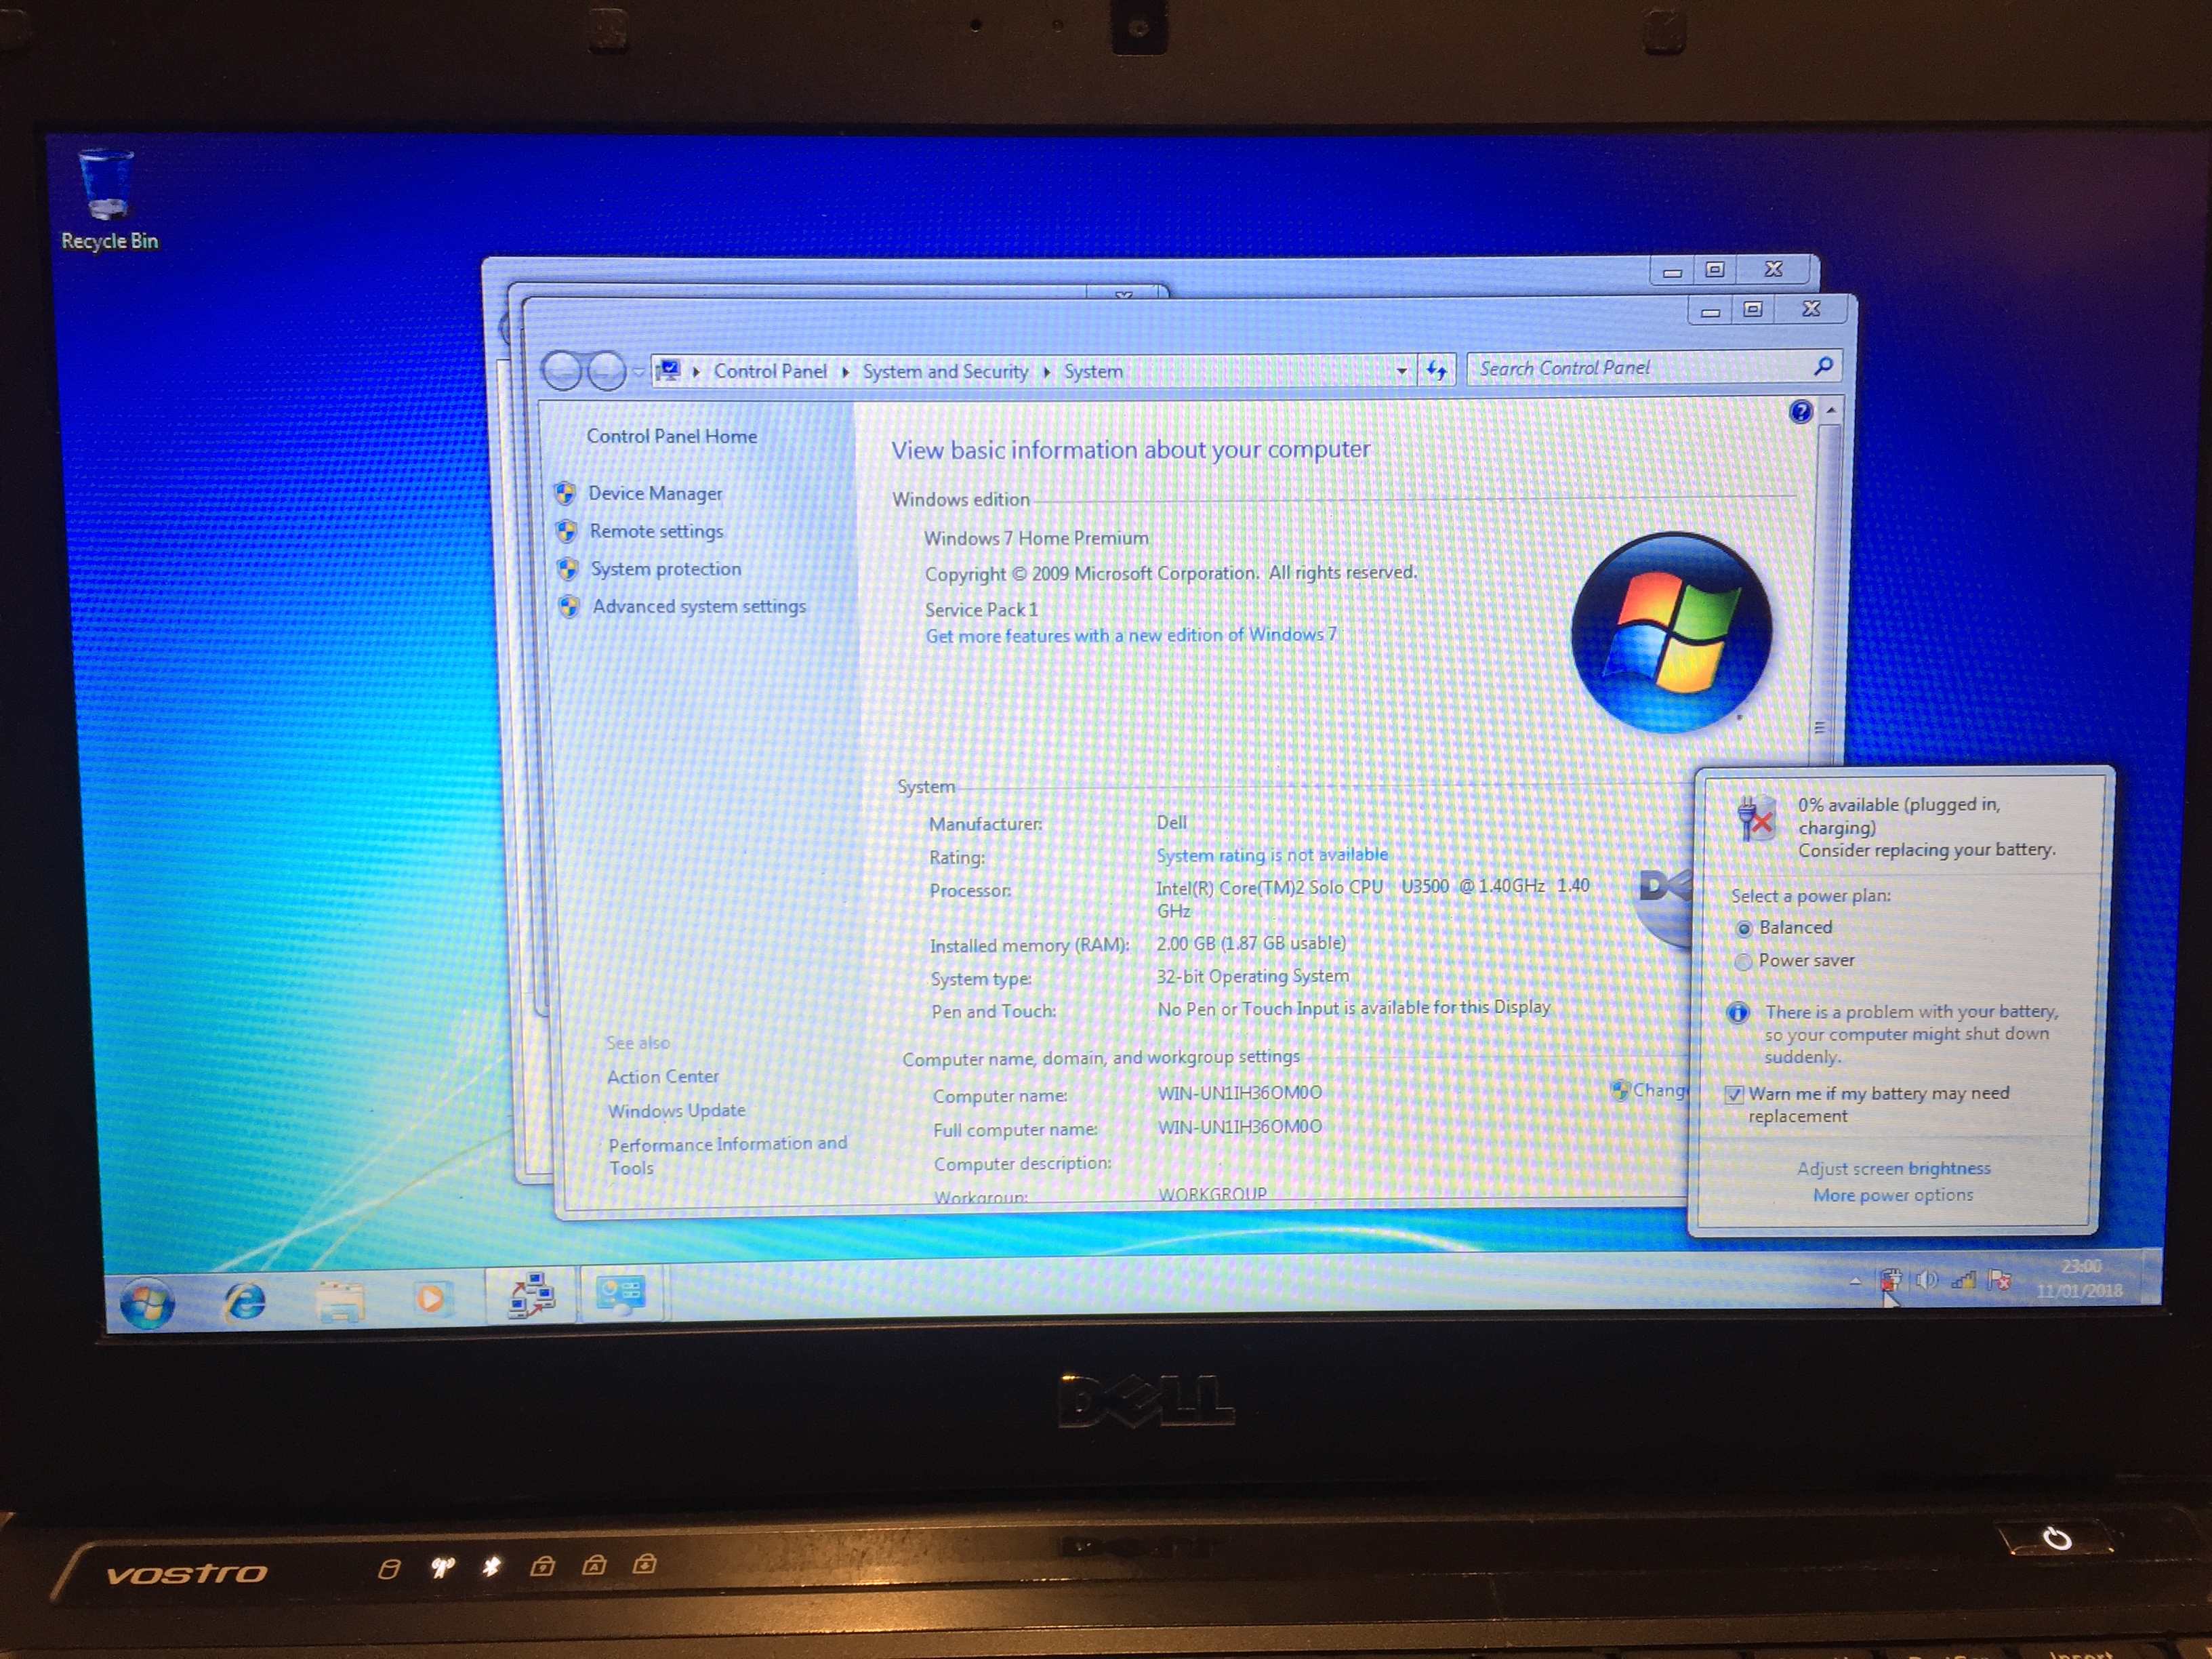Open the recent pages dropdown near the back button
This screenshot has height=1659, width=2212.
(638, 372)
